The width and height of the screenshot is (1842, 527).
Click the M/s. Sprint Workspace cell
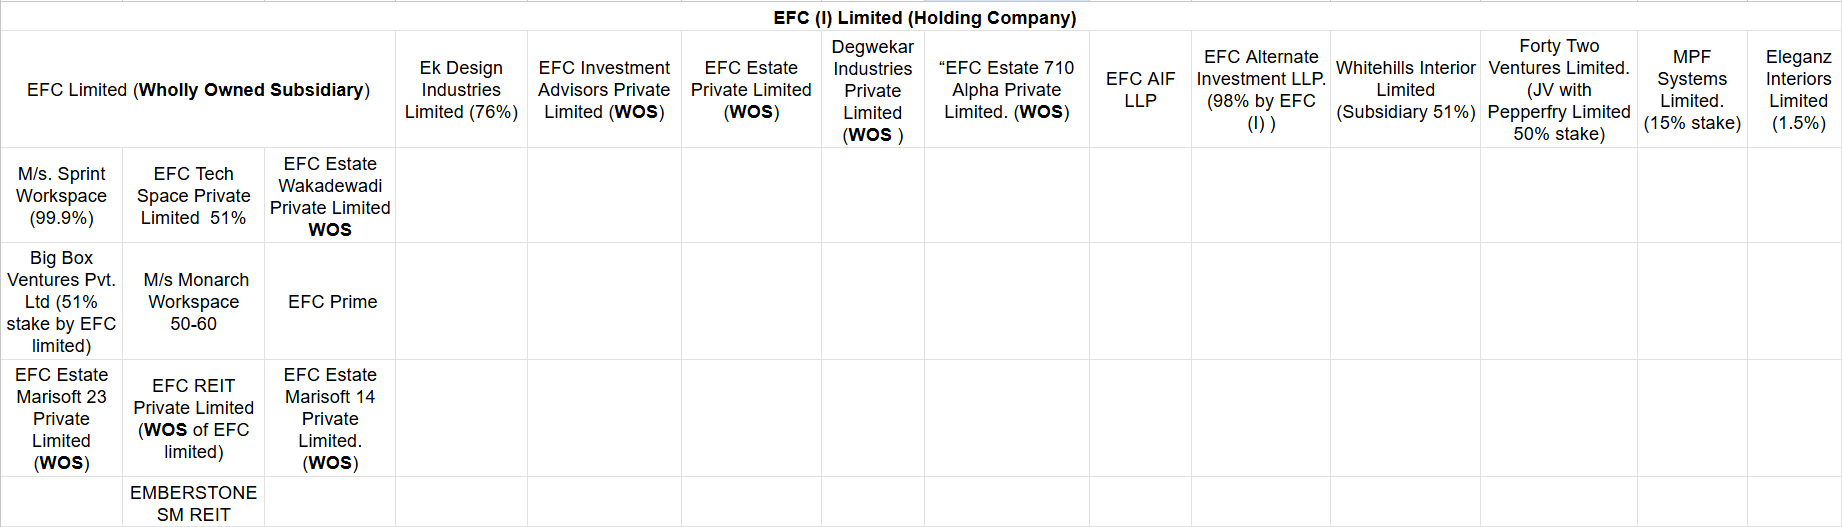pyautogui.click(x=61, y=196)
